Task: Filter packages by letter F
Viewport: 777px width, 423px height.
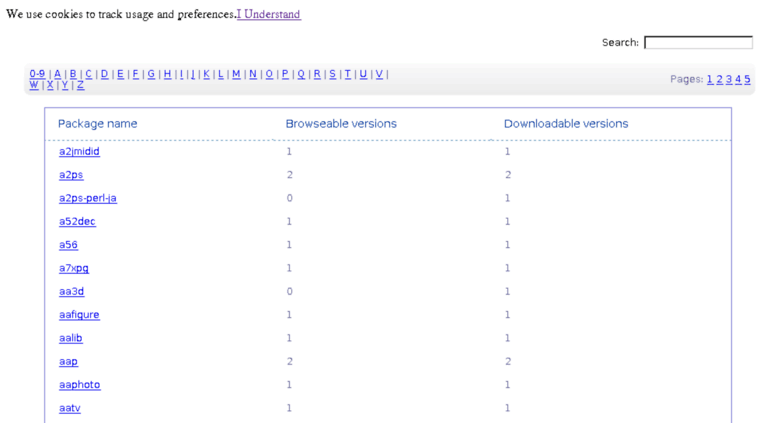Action: coord(135,74)
